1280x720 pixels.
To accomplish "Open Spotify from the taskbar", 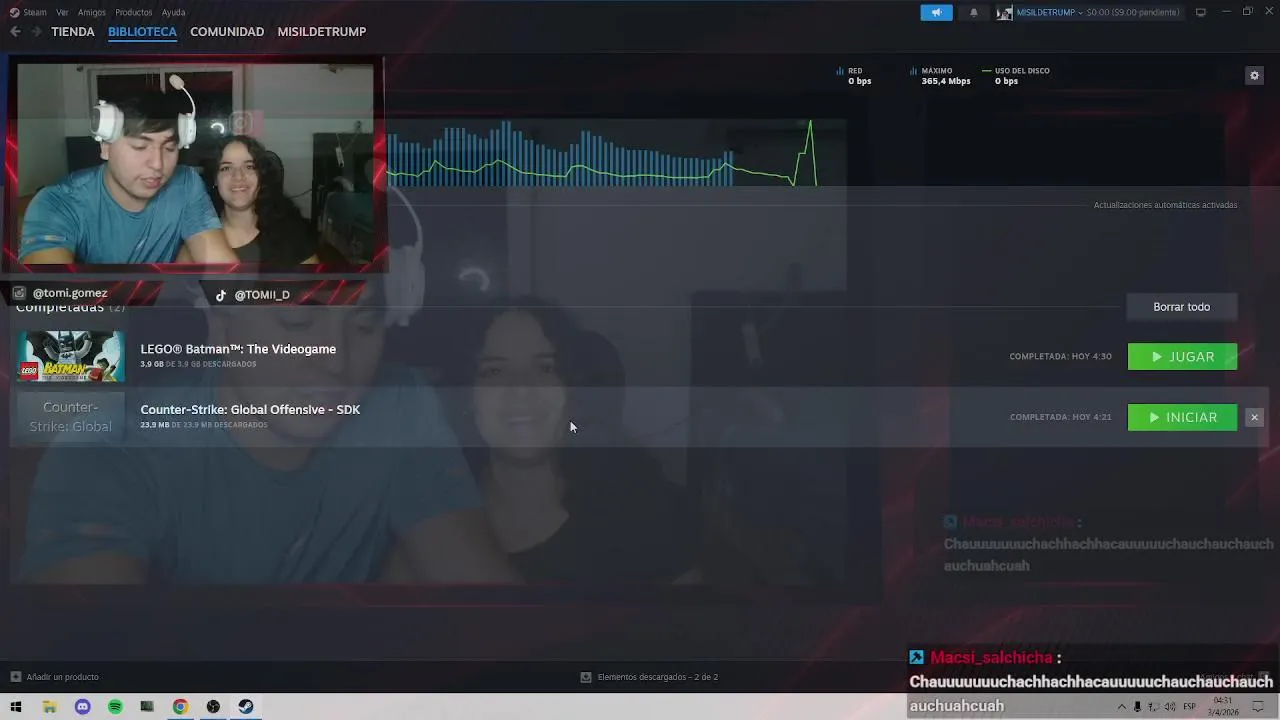I will coord(115,707).
